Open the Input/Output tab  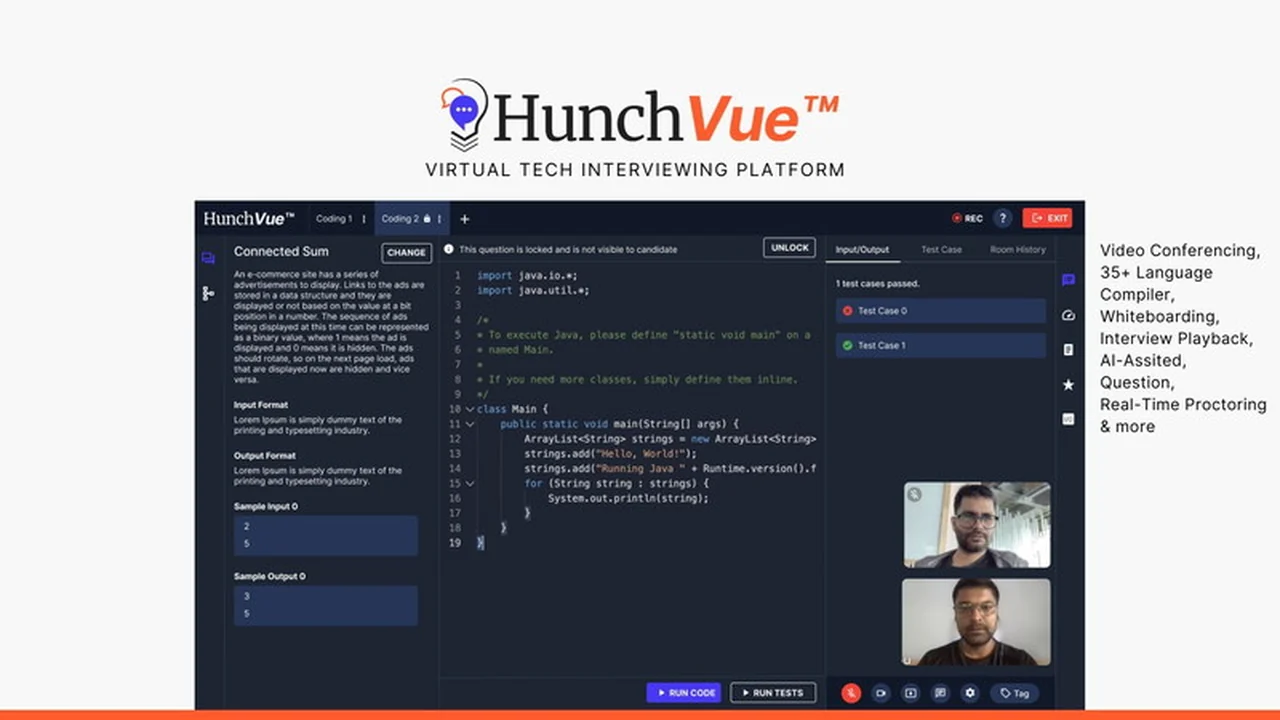click(x=861, y=249)
